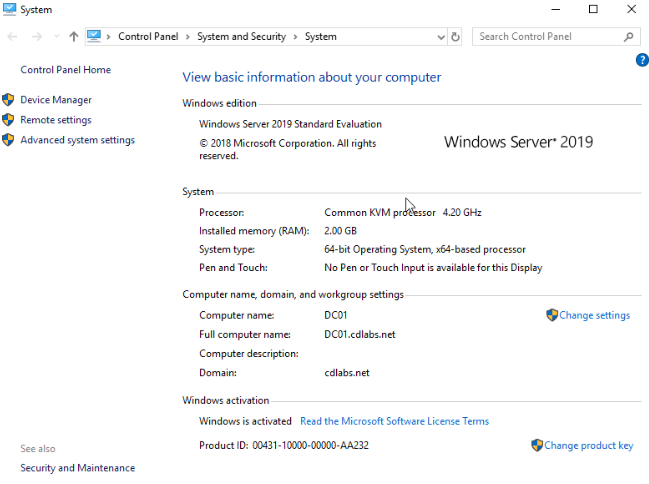Open Device Manager from sidebar
649x484 pixels.
56,100
